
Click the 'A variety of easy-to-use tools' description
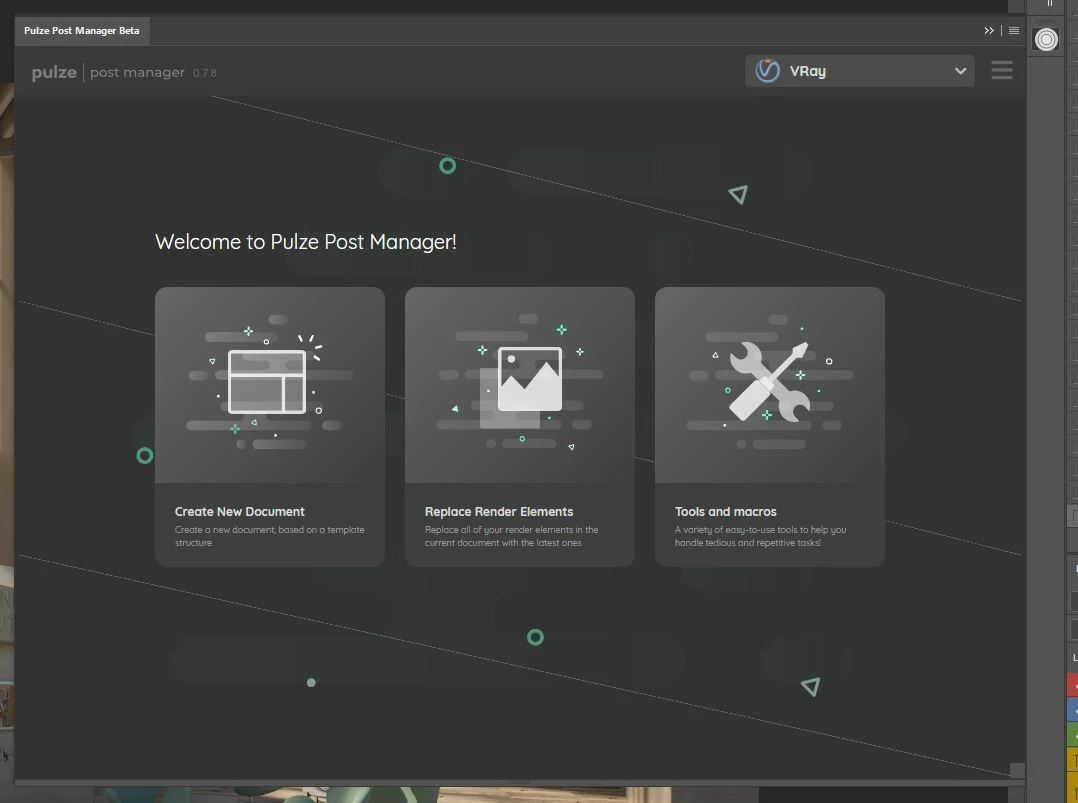(760, 536)
